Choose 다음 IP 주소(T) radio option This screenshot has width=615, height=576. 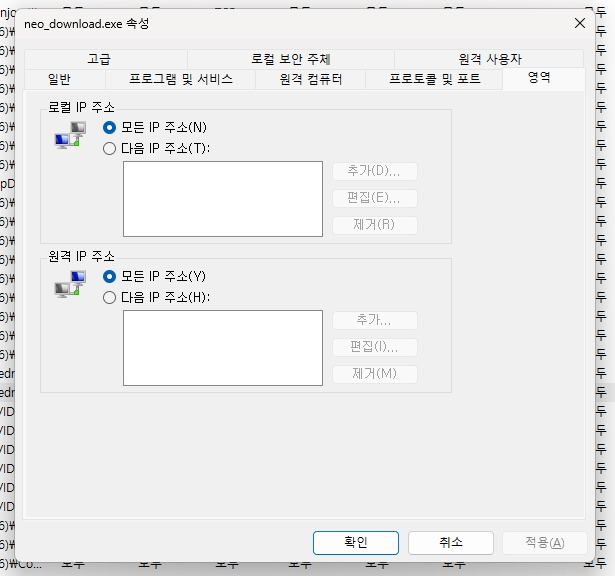click(x=109, y=148)
